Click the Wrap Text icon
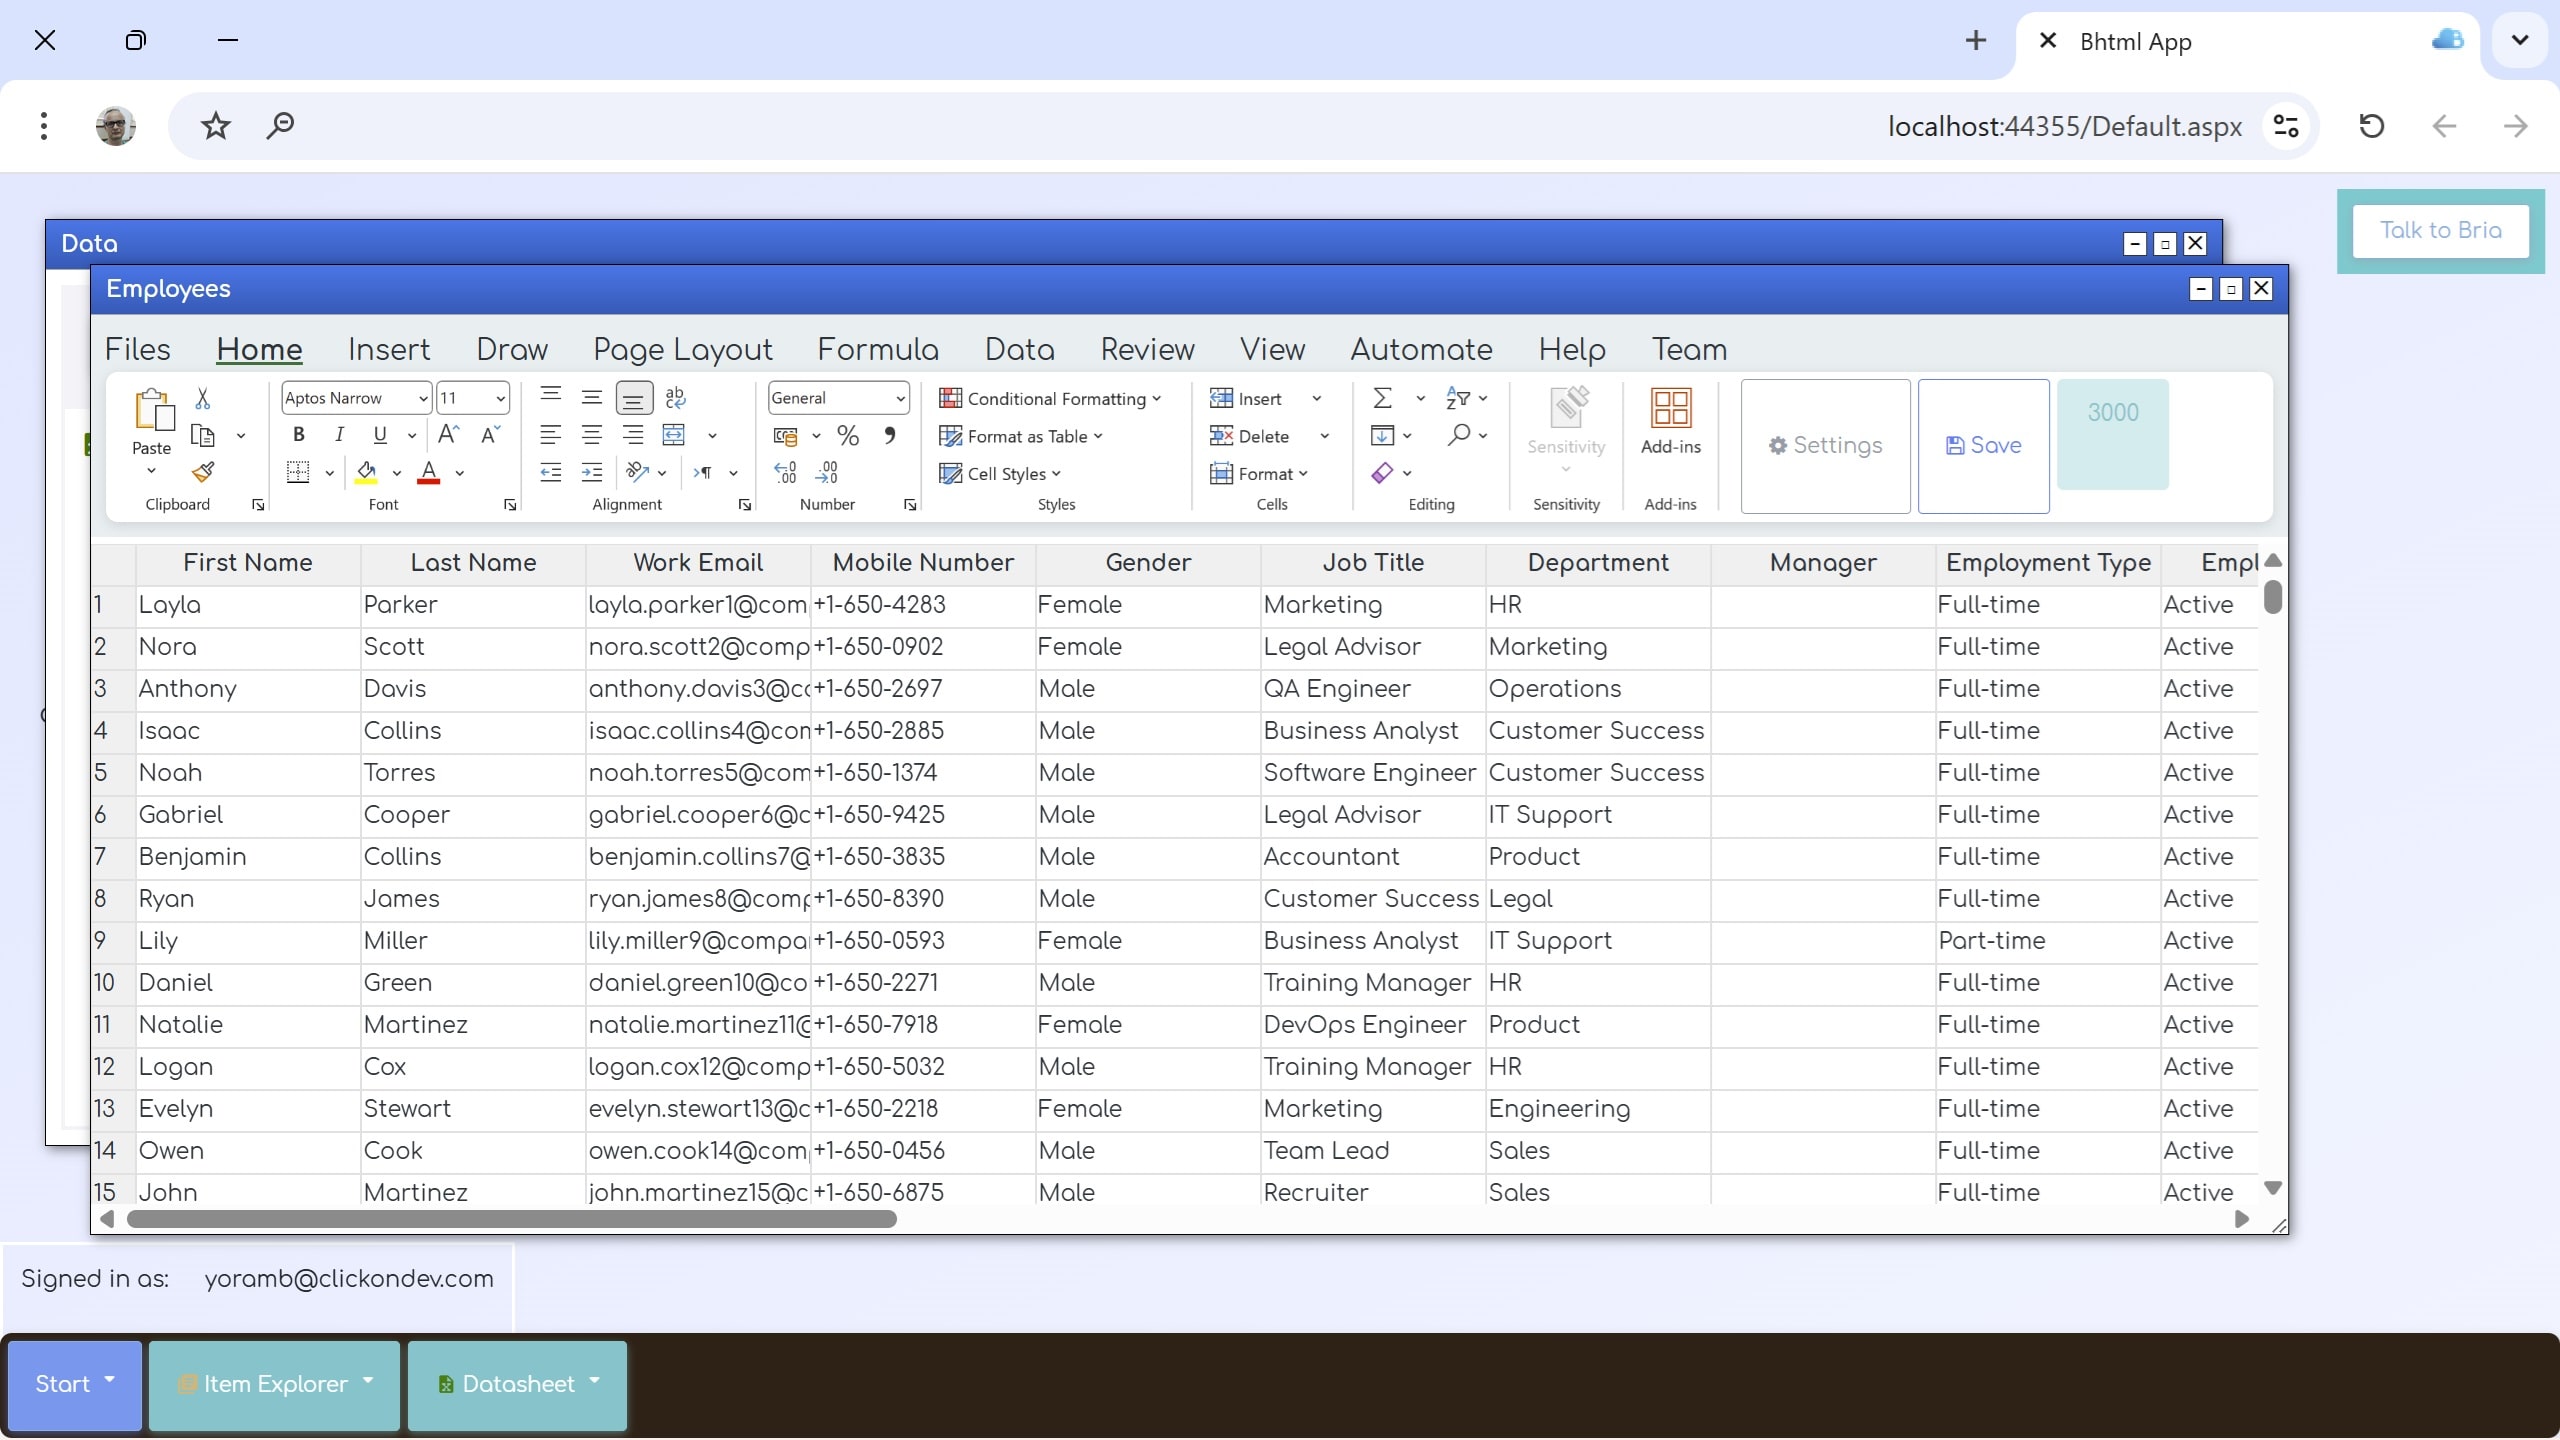Screen dimensions: 2560x1440 tap(676, 398)
